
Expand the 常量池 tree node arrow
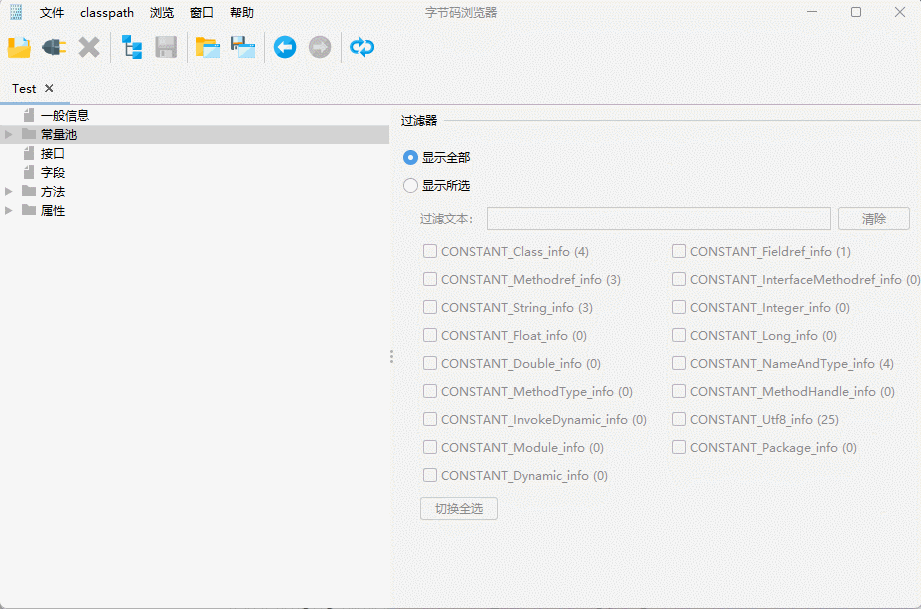coord(9,134)
